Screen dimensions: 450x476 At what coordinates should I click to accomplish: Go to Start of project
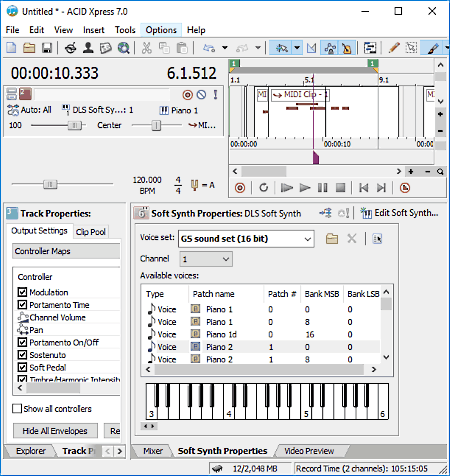pyautogui.click(x=364, y=188)
